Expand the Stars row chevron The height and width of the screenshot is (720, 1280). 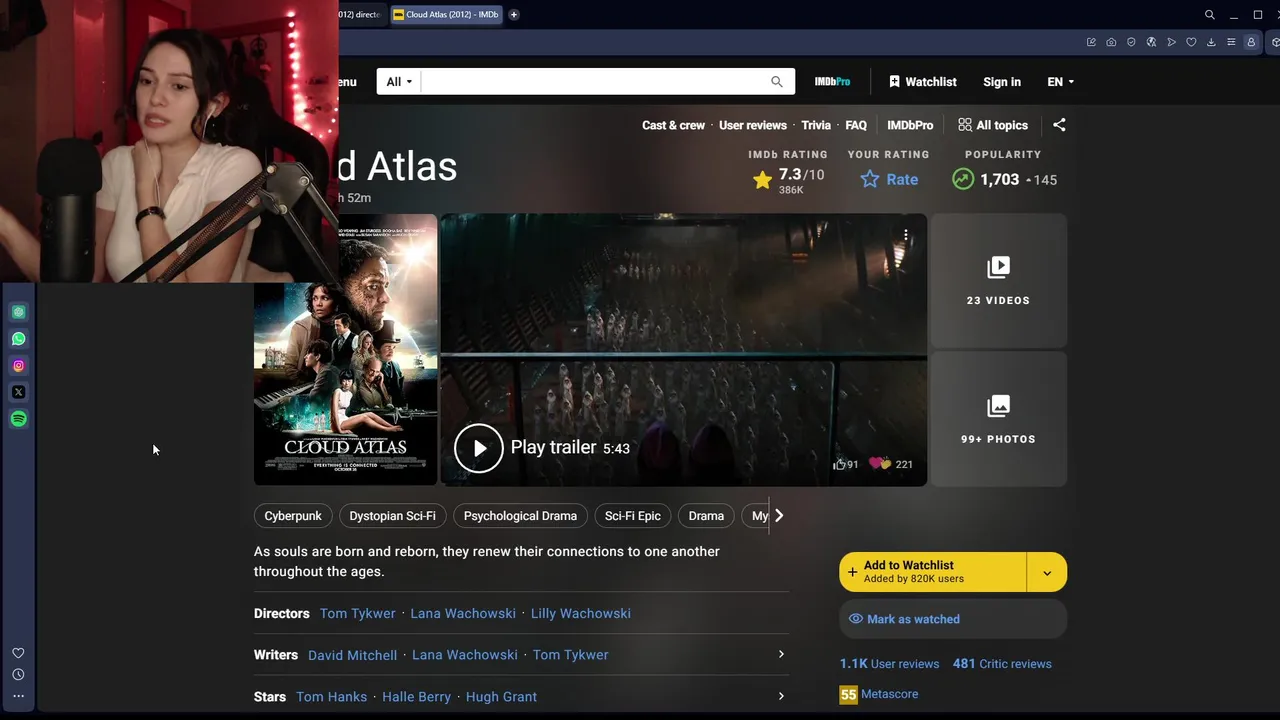point(781,696)
